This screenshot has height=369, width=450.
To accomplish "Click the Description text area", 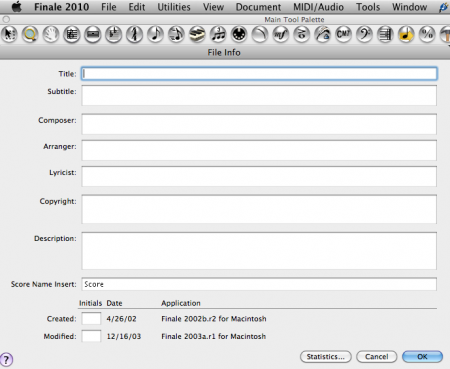I will [x=259, y=251].
